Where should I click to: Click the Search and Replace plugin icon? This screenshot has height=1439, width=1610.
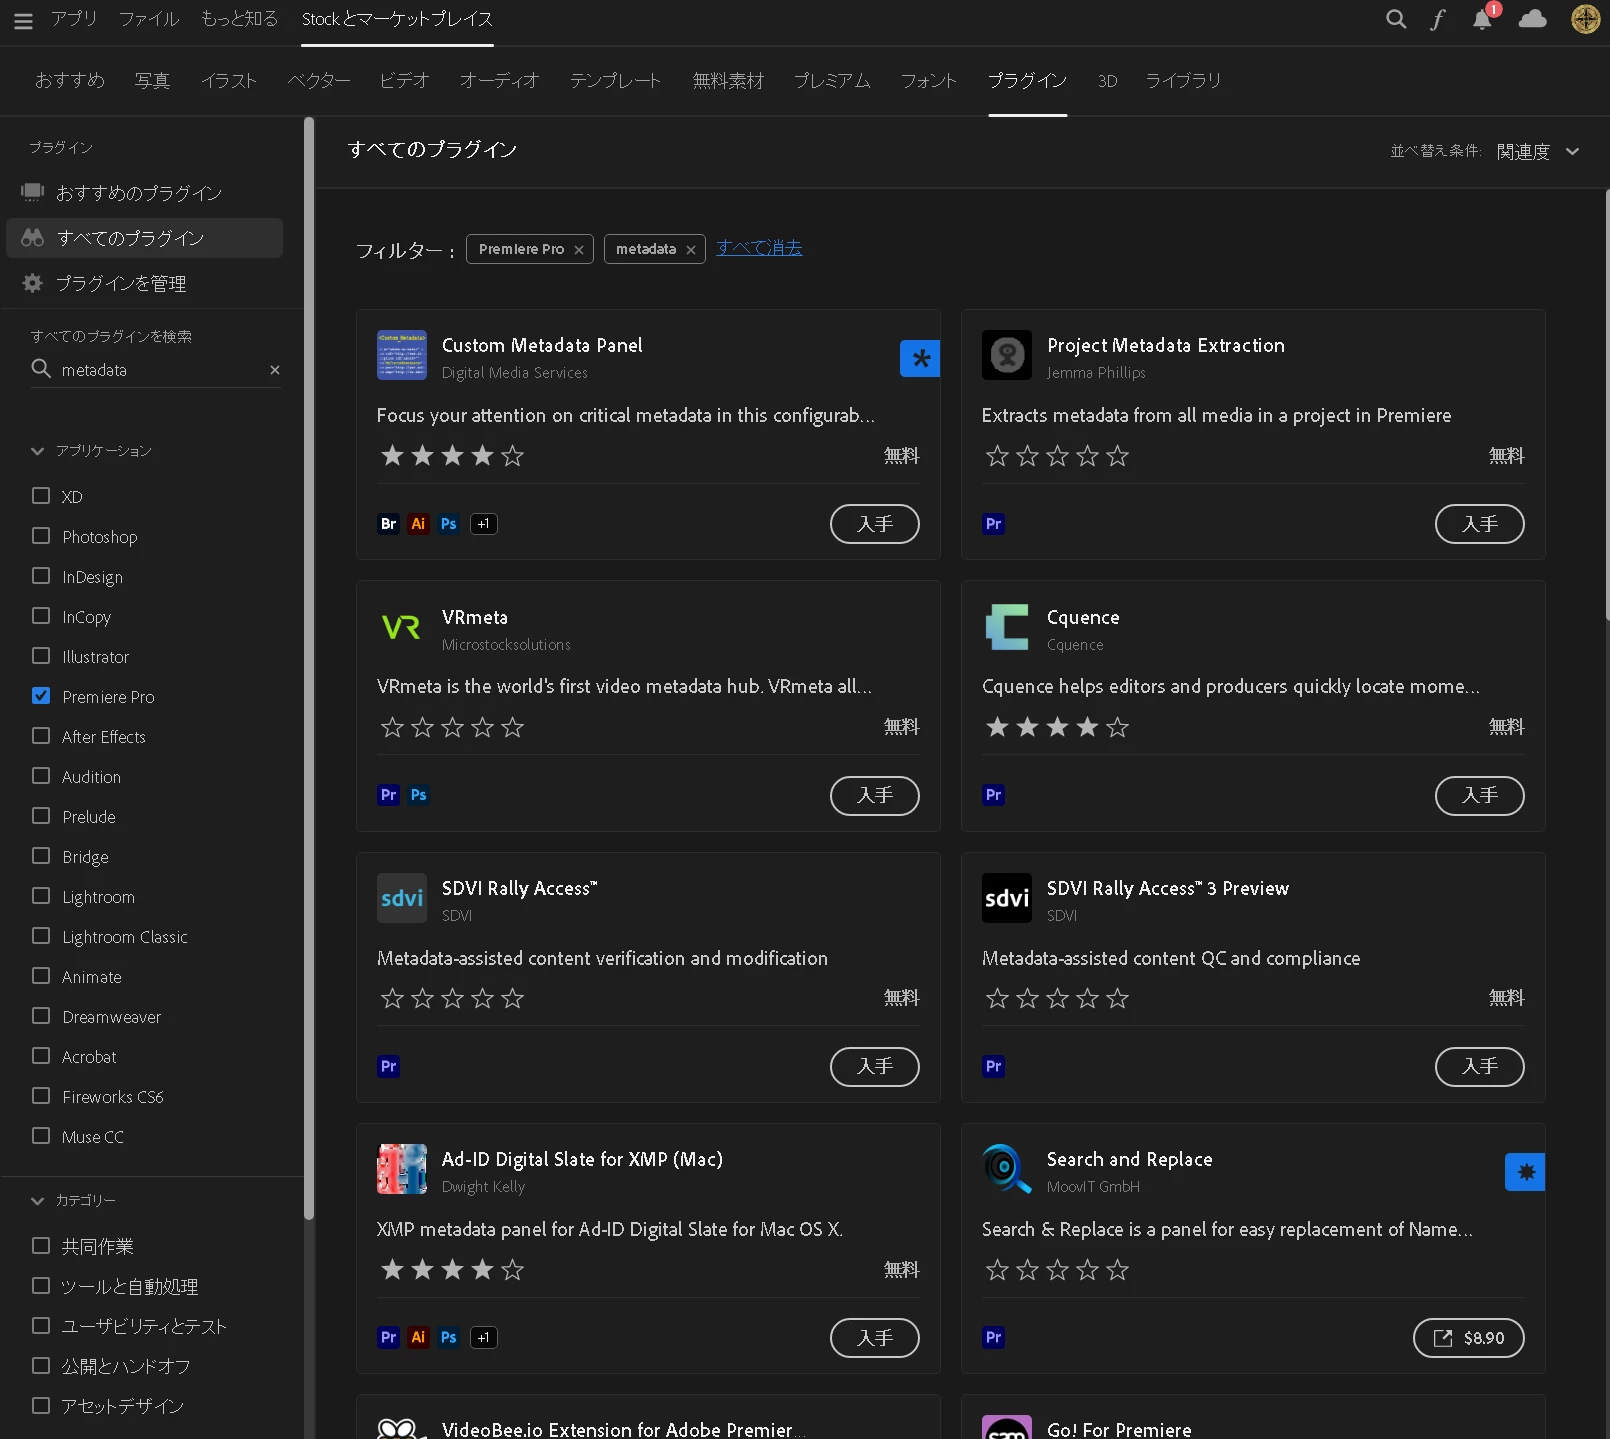(1007, 1169)
